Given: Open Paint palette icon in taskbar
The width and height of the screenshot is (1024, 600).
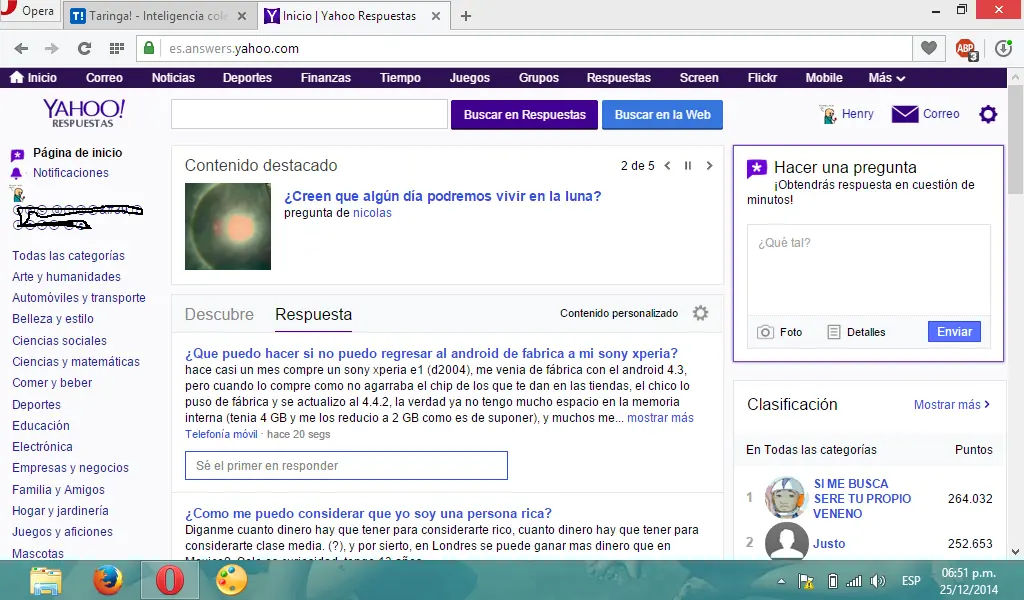Looking at the screenshot, I should [231, 580].
